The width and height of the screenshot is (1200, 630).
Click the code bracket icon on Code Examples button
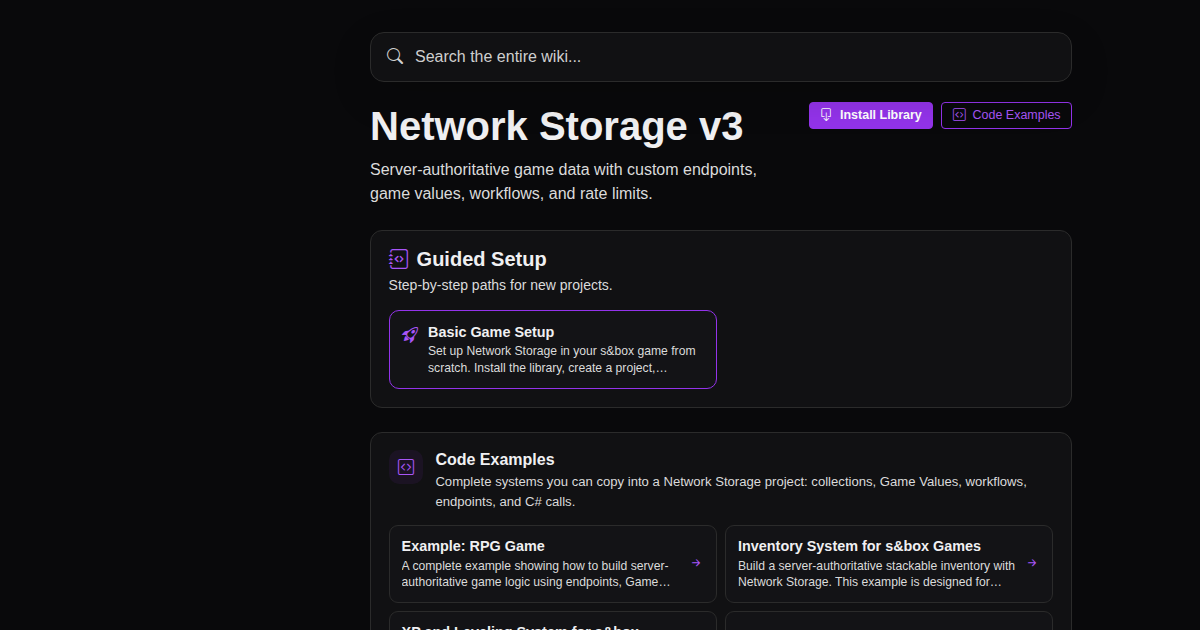click(x=959, y=115)
